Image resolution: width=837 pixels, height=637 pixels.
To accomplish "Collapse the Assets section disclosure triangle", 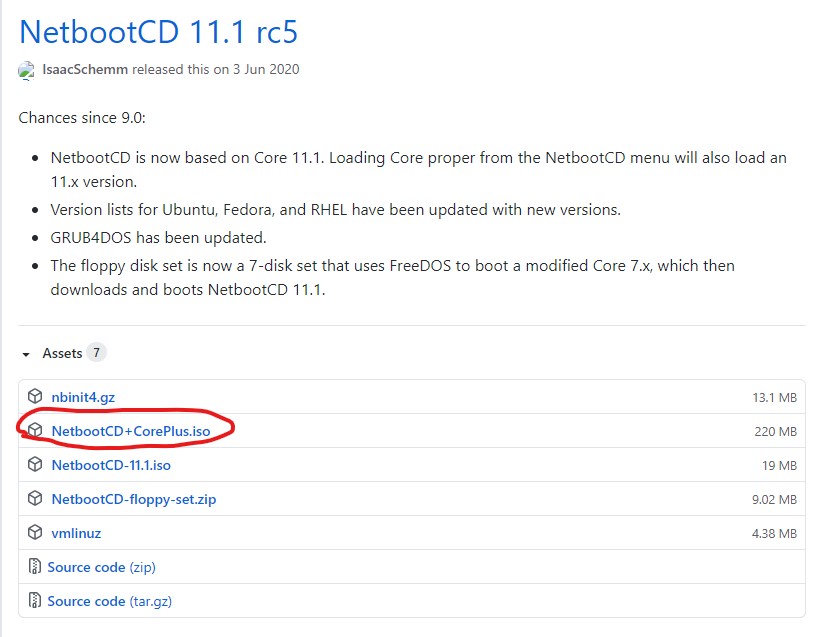I will 26,354.
